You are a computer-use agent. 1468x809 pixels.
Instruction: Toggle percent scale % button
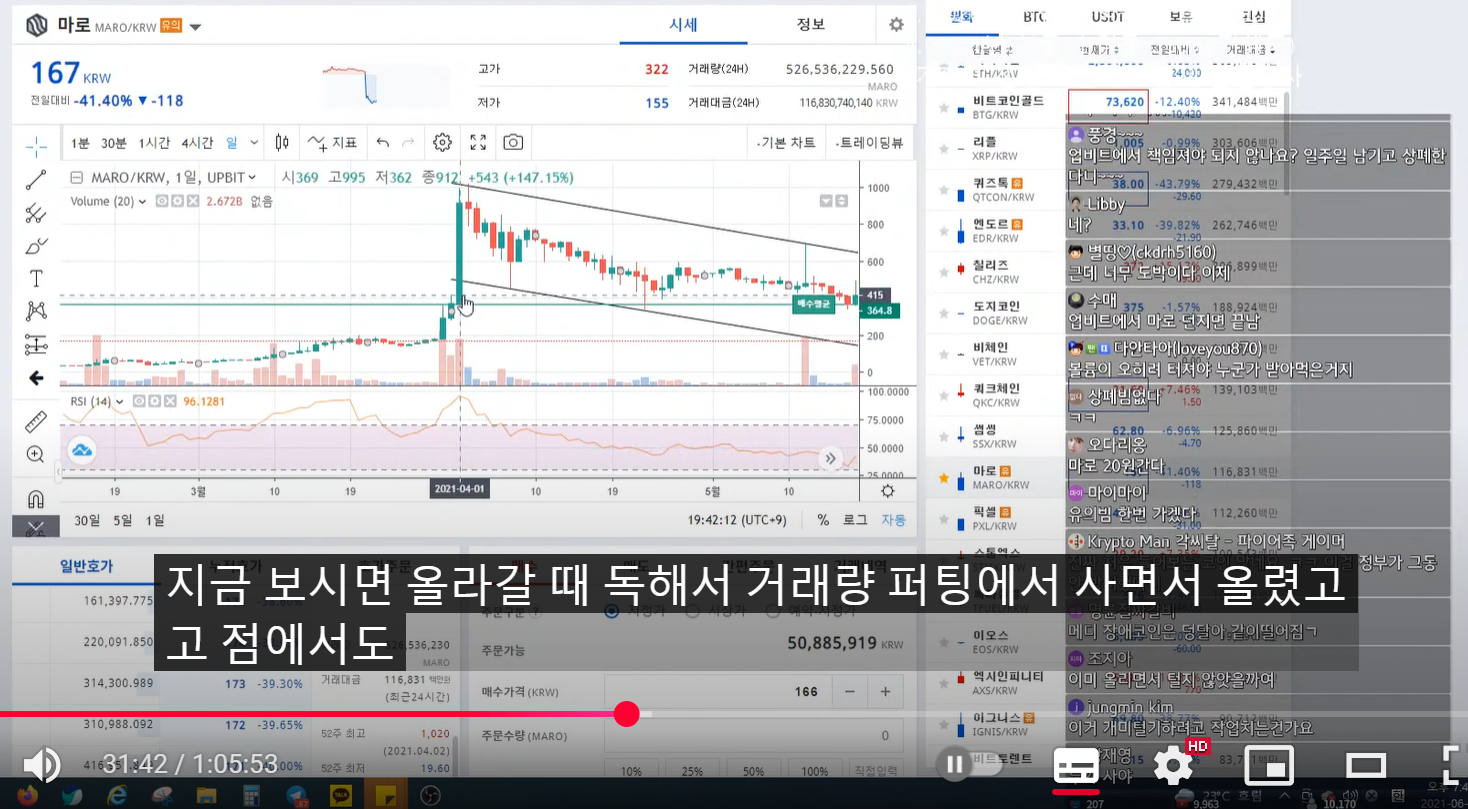(823, 520)
